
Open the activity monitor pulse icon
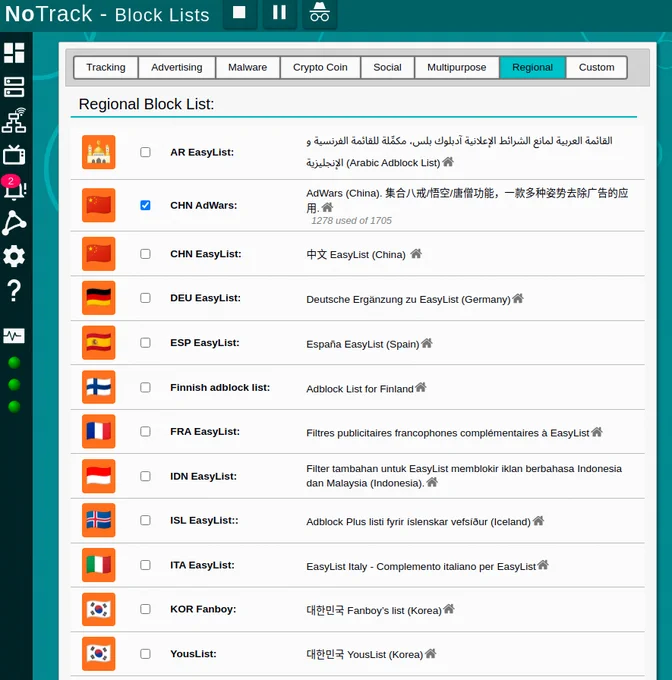click(14, 336)
